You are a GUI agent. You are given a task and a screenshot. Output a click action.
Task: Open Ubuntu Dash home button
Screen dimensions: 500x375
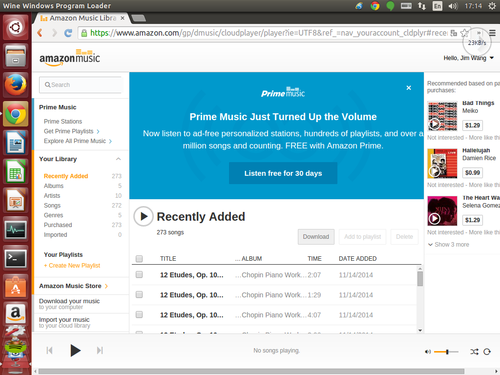pos(15,27)
